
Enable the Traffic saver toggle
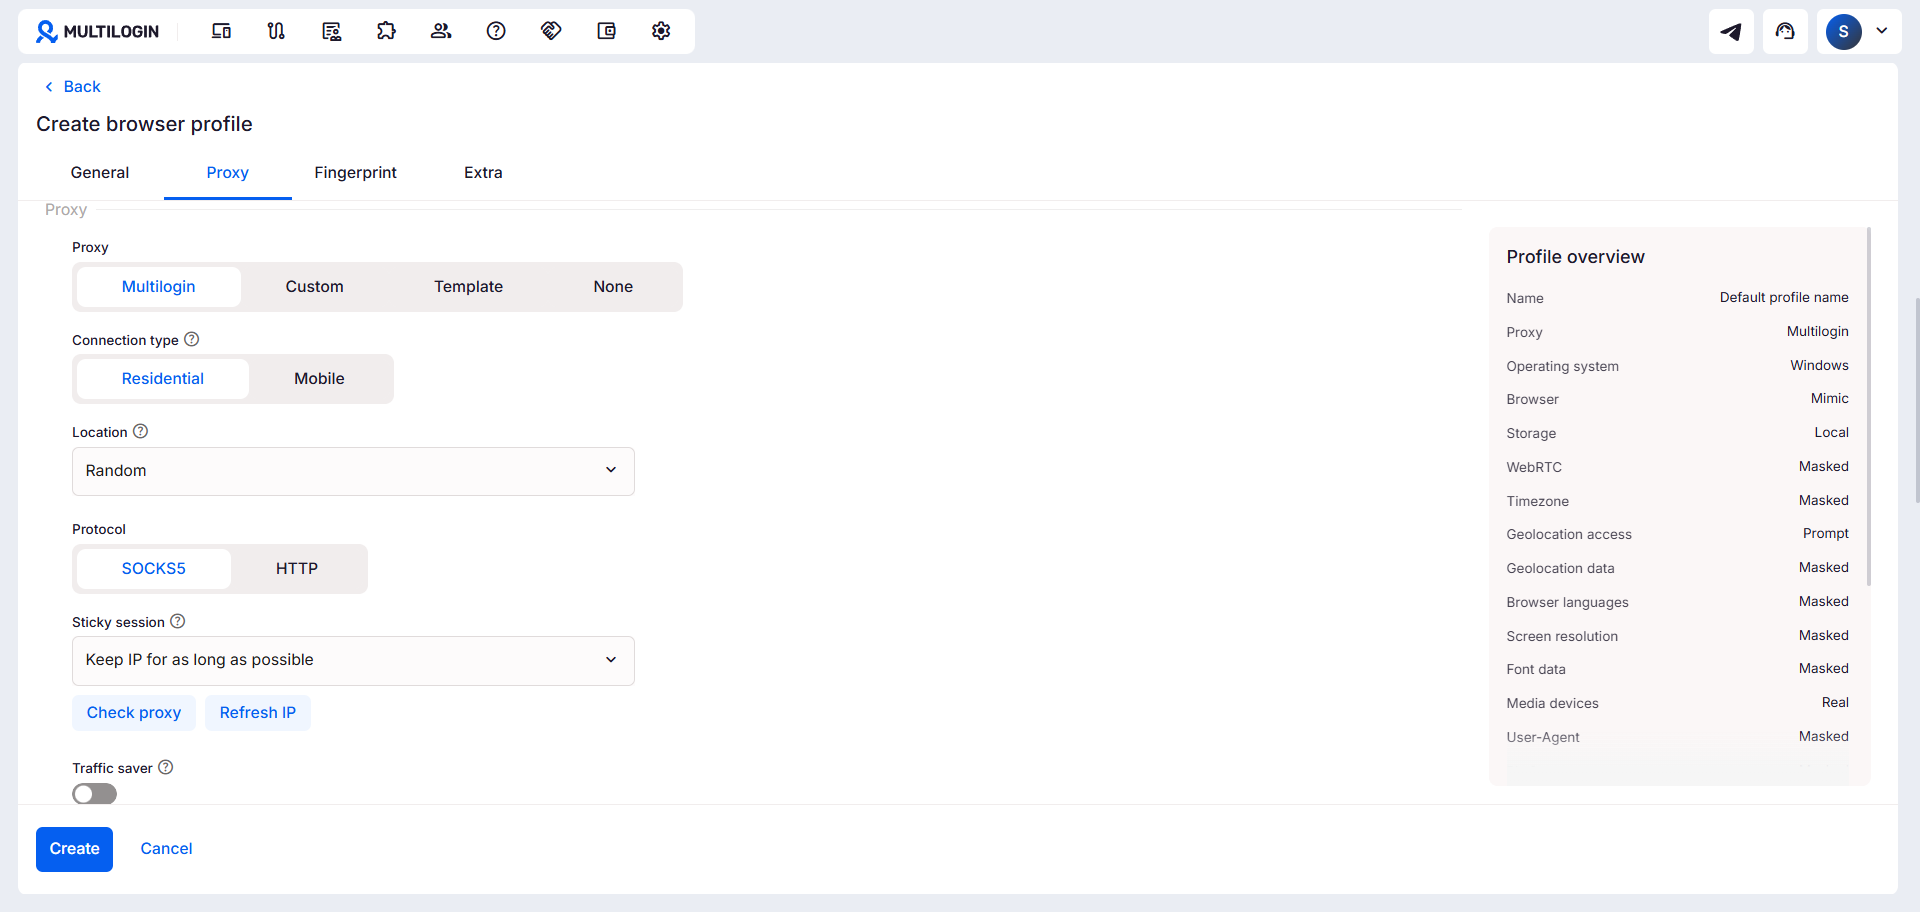[x=94, y=794]
